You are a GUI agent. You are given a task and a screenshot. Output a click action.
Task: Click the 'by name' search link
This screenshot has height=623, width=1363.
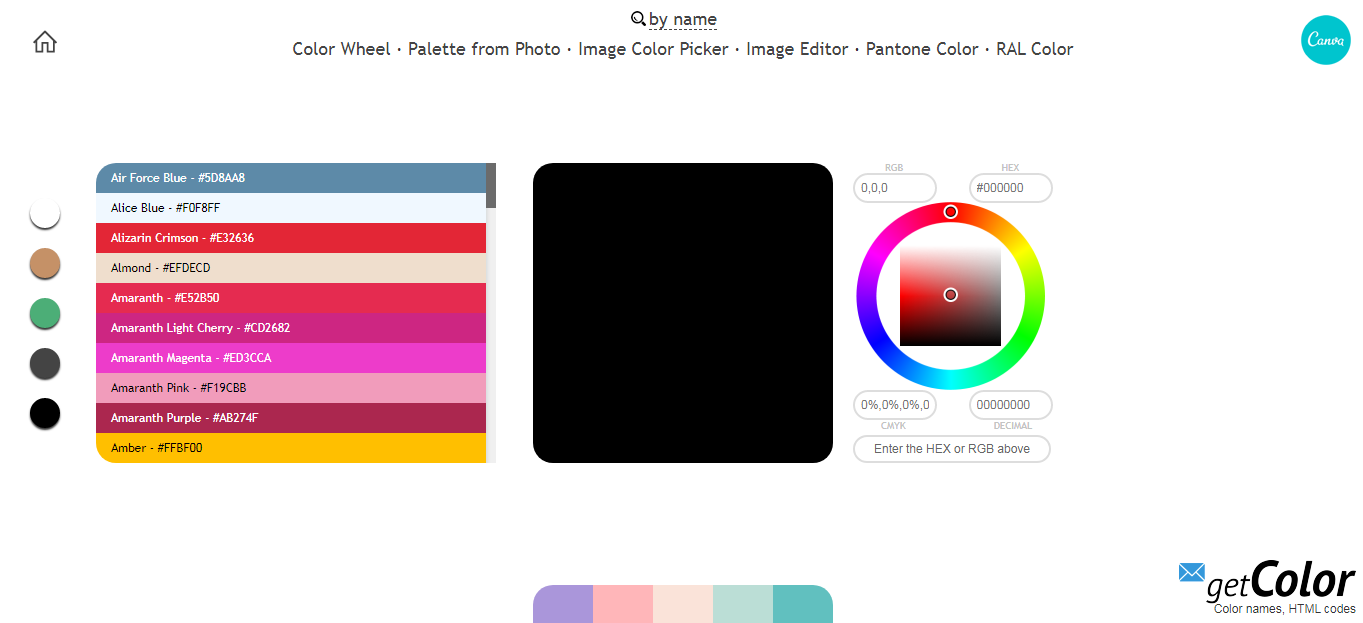683,19
